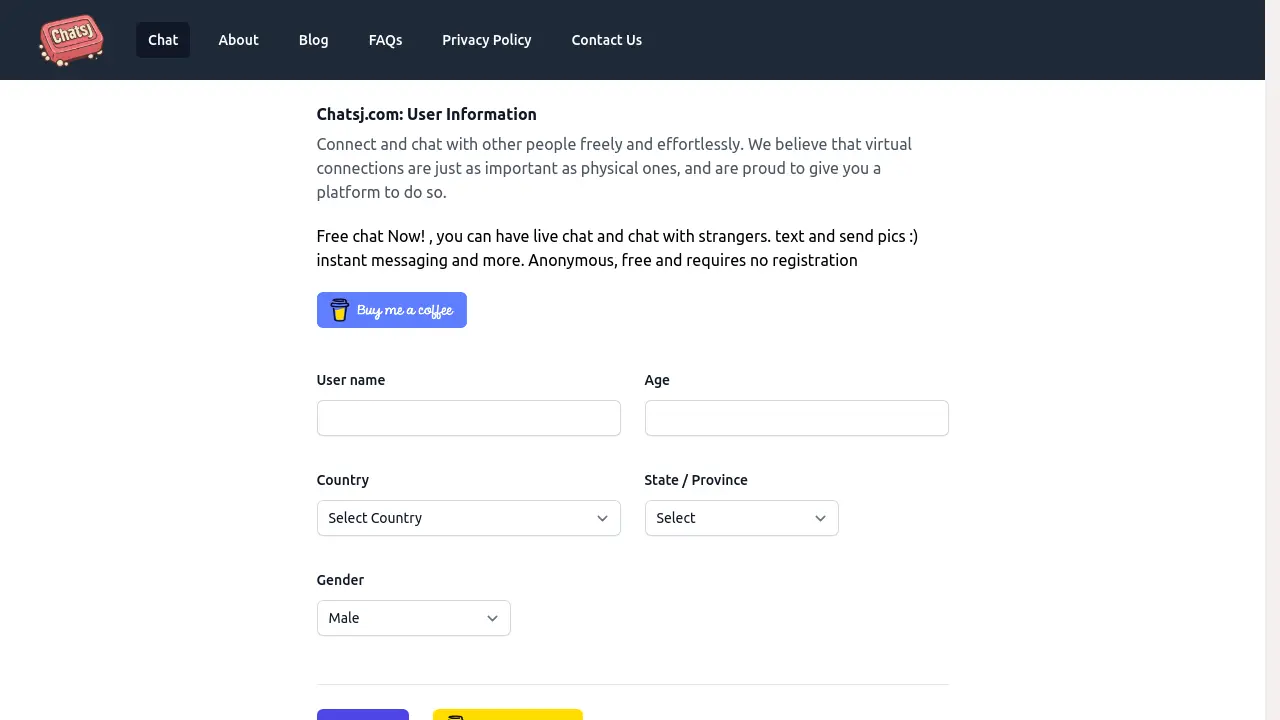Image resolution: width=1280 pixels, height=720 pixels.
Task: Click the blue submit button at the bottom
Action: pos(362,716)
